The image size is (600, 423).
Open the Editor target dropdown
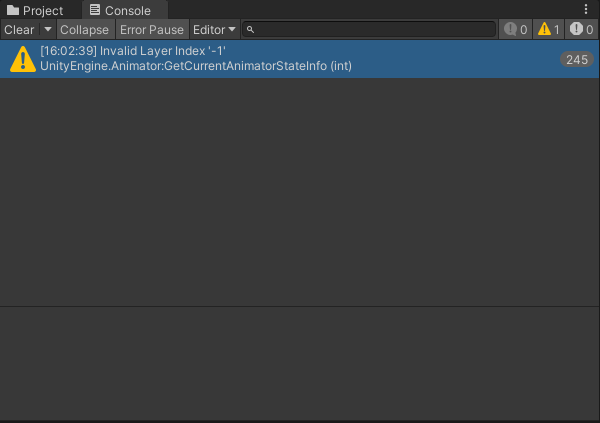pyautogui.click(x=214, y=30)
